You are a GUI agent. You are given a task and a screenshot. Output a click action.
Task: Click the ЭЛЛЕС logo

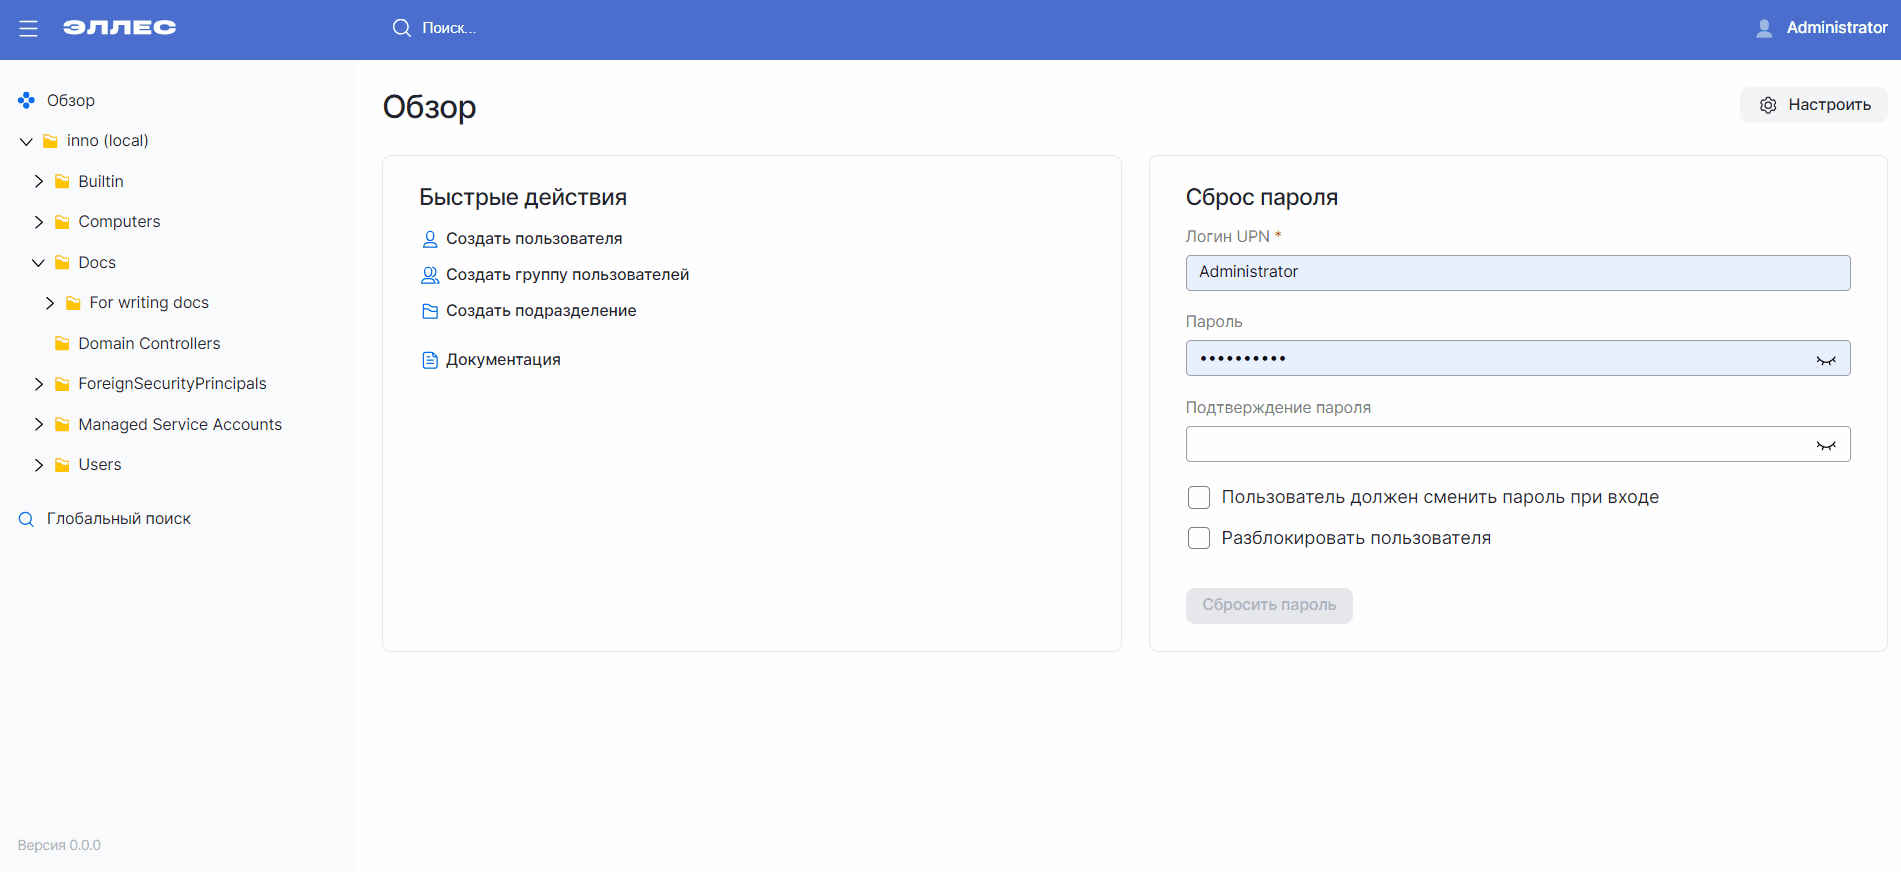(x=119, y=28)
